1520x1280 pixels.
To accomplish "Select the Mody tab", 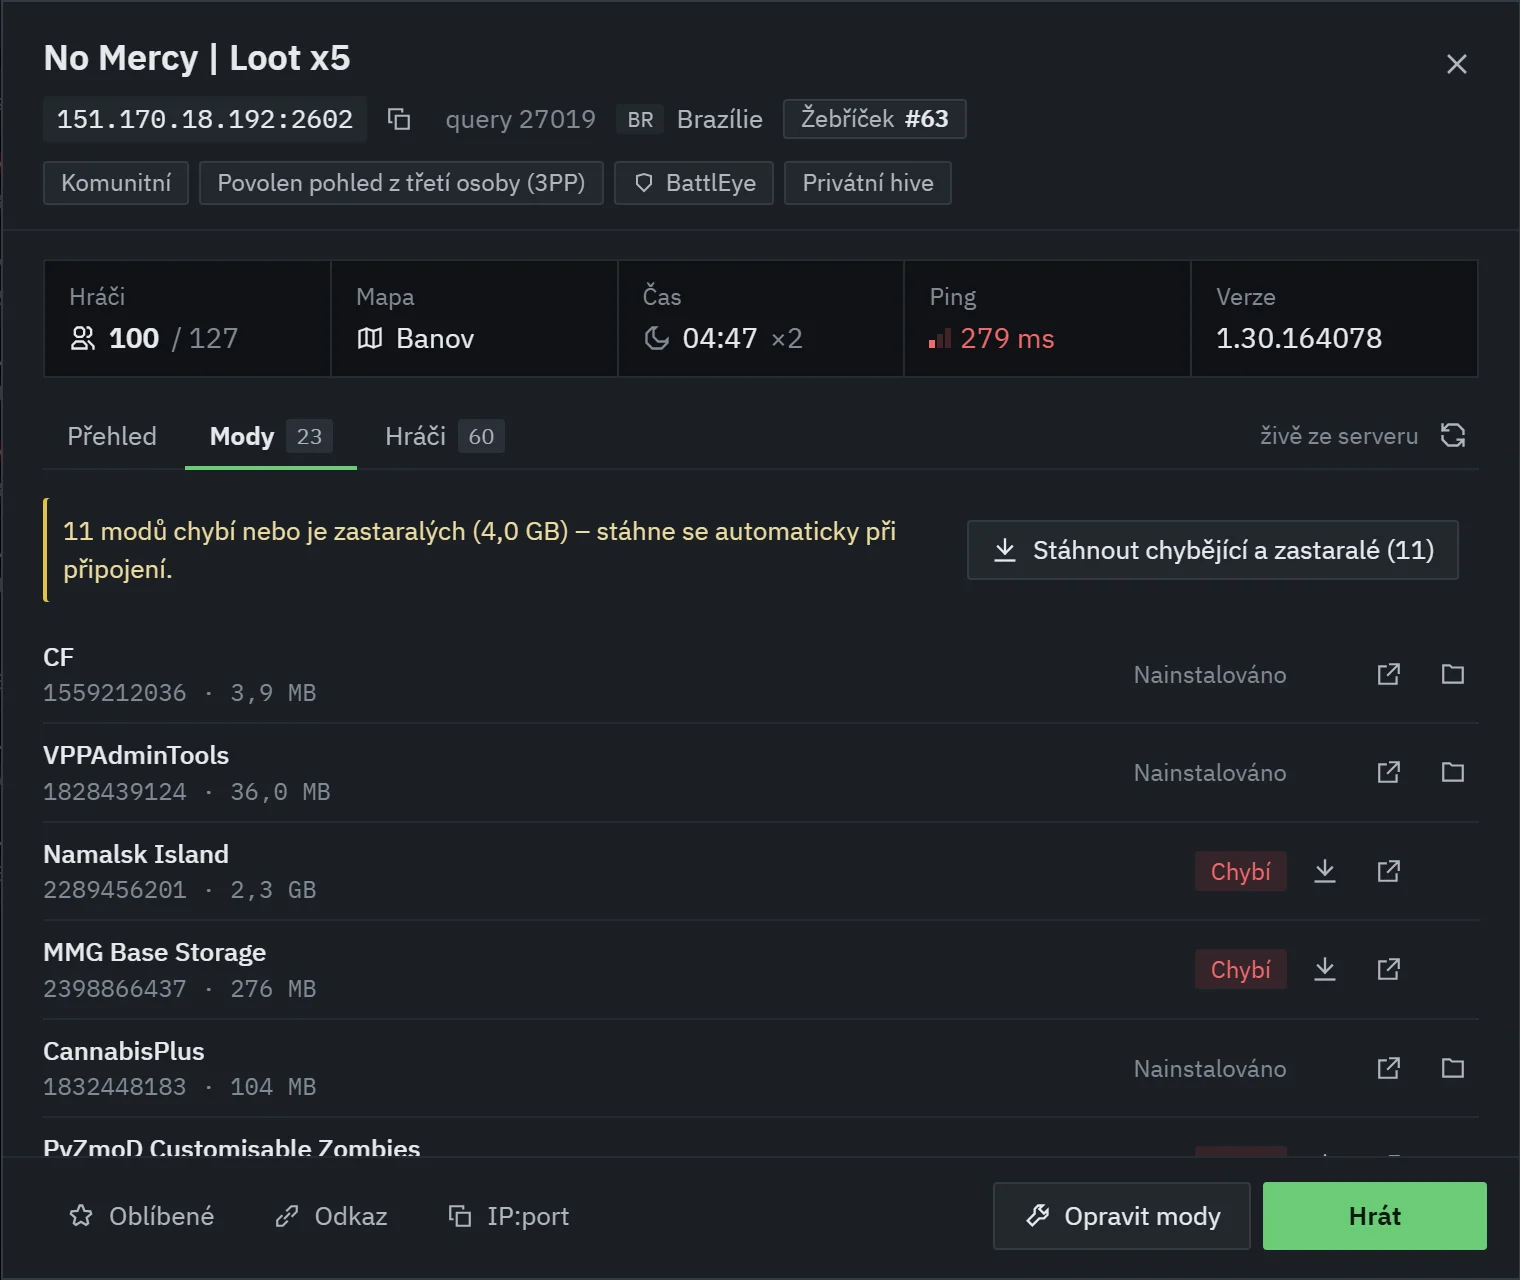I will coord(271,436).
